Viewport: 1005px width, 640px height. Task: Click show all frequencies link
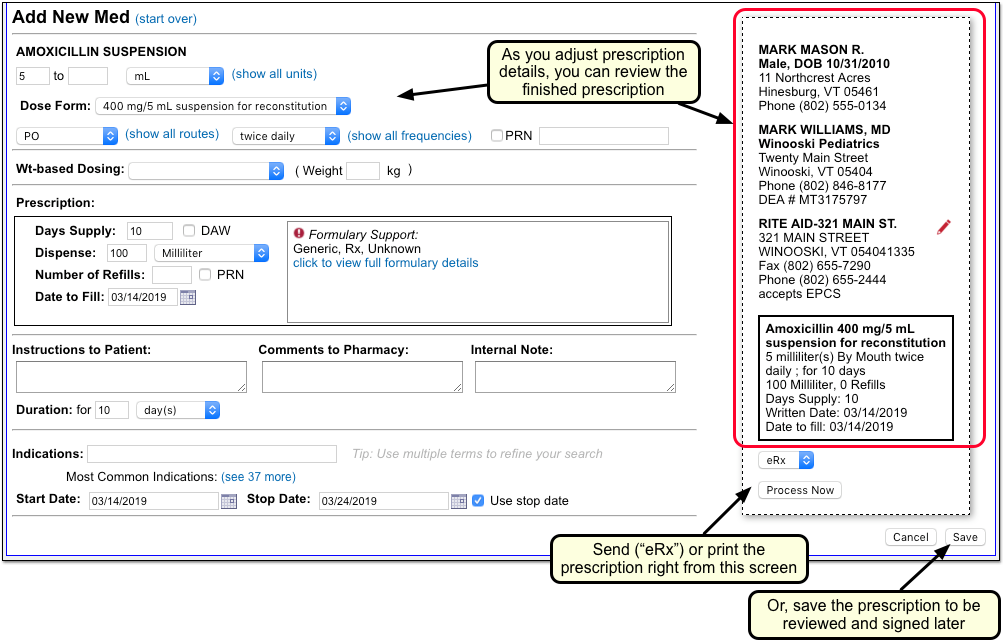(410, 136)
